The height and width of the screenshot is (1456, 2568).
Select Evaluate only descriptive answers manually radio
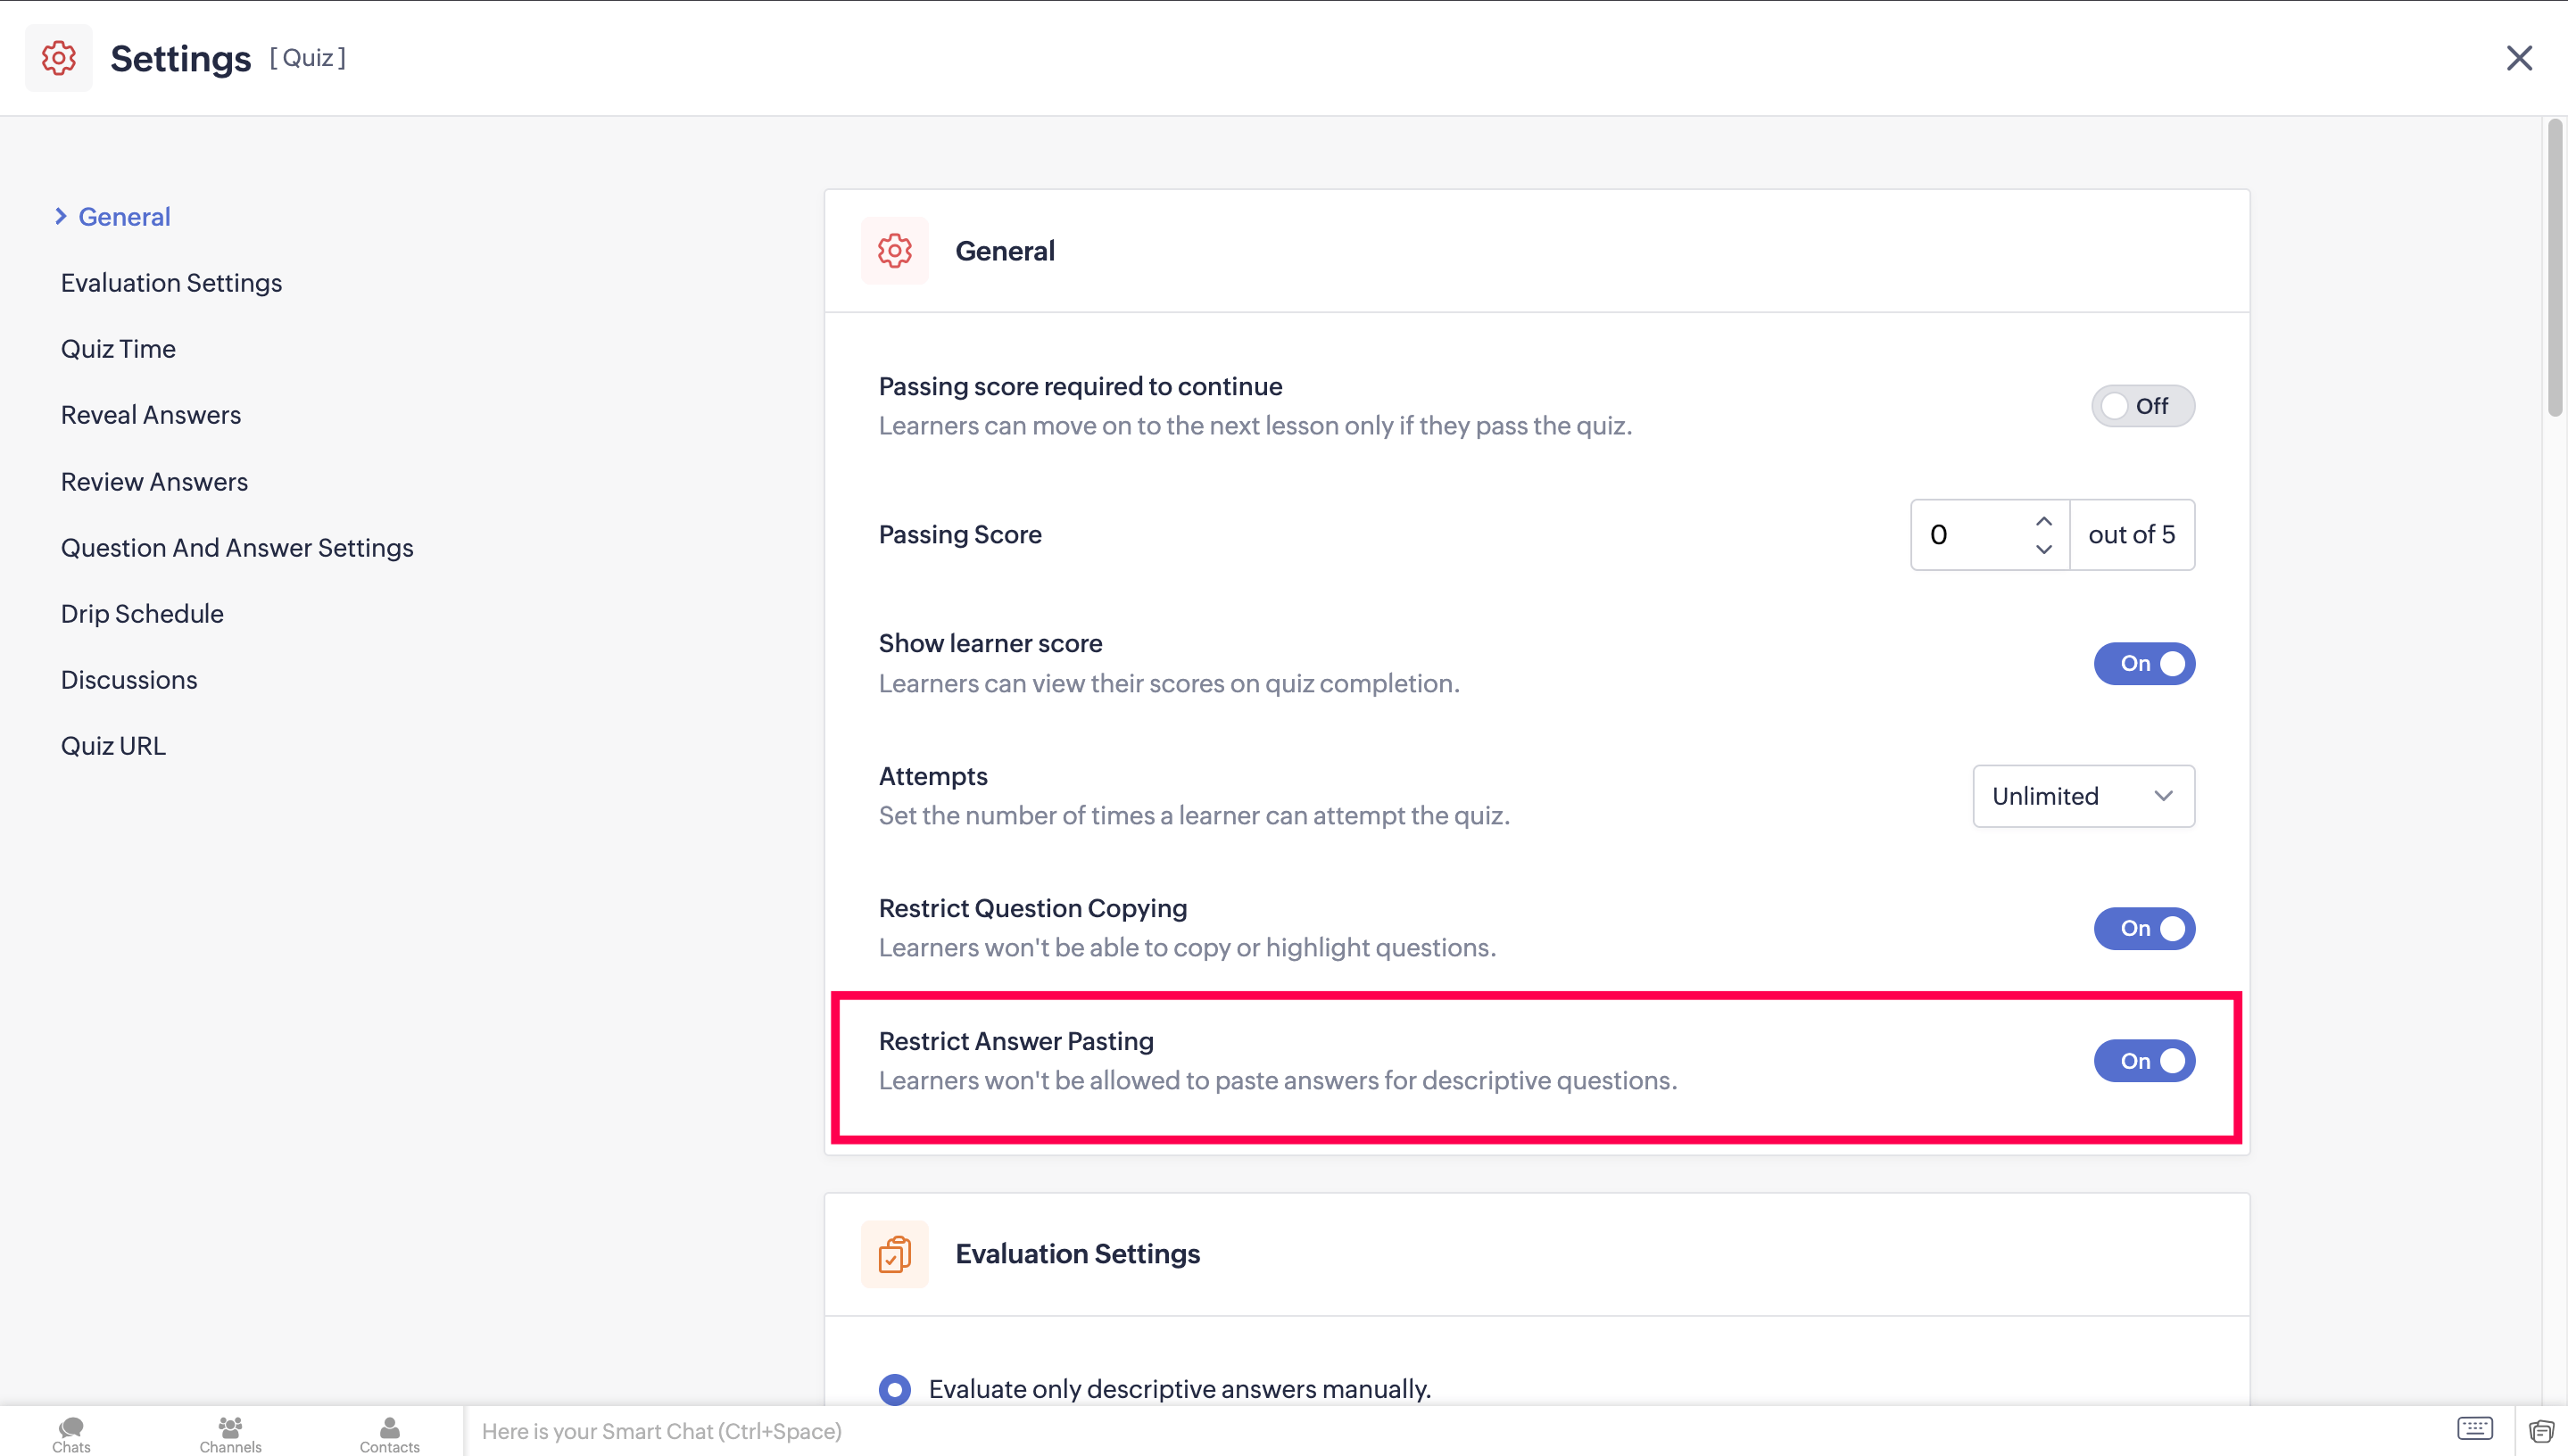click(x=894, y=1389)
